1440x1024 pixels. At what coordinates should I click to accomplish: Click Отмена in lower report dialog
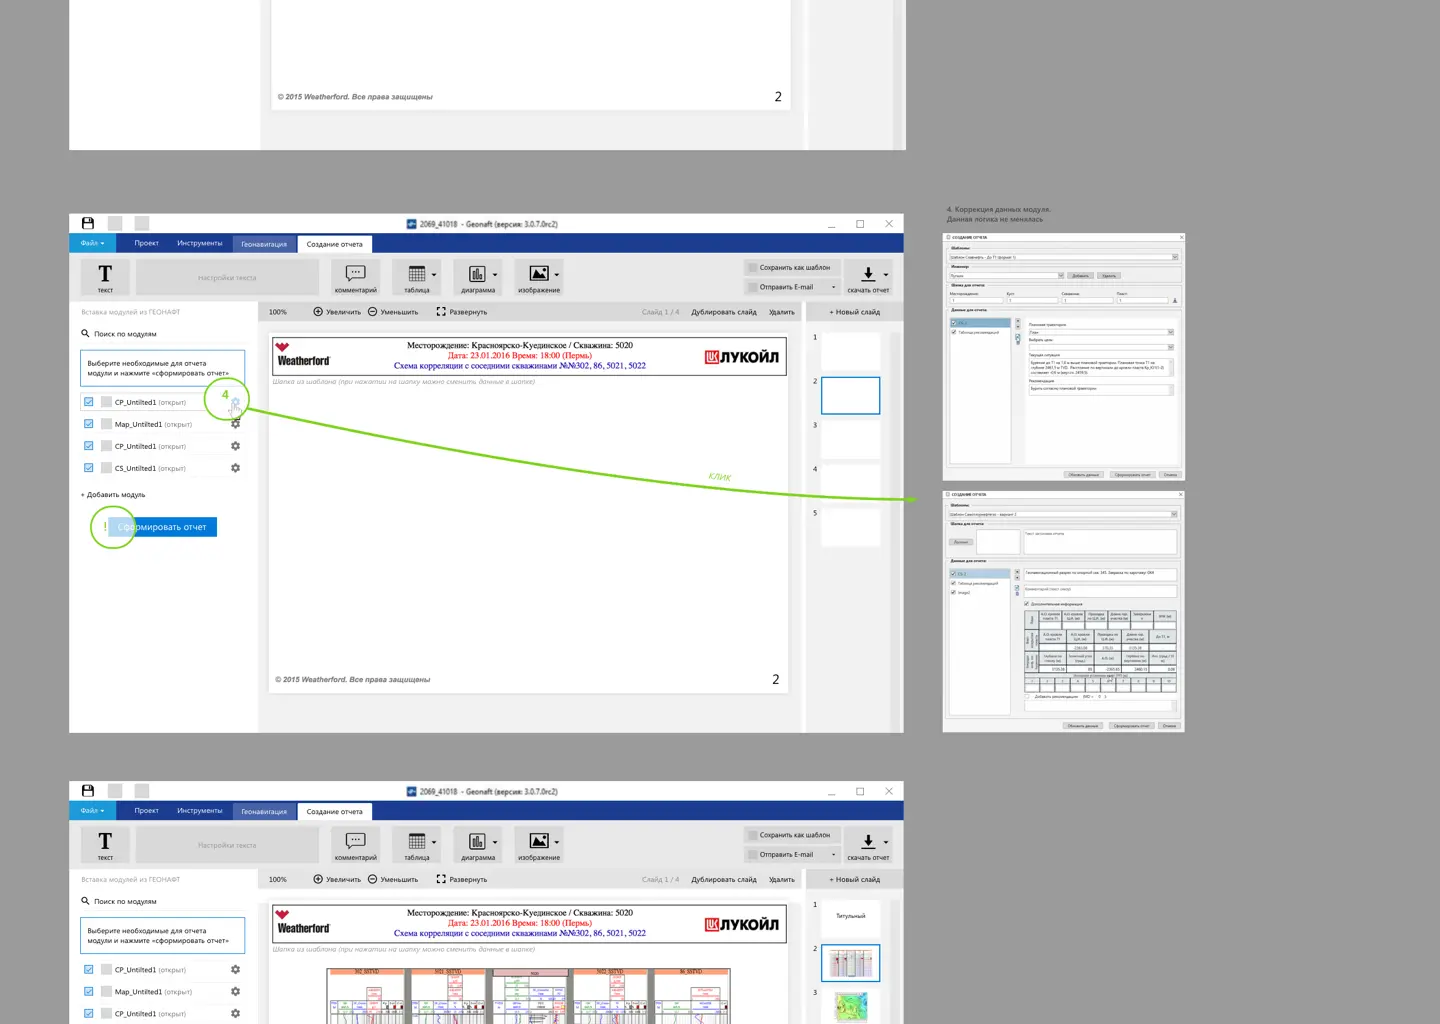[x=1170, y=725]
